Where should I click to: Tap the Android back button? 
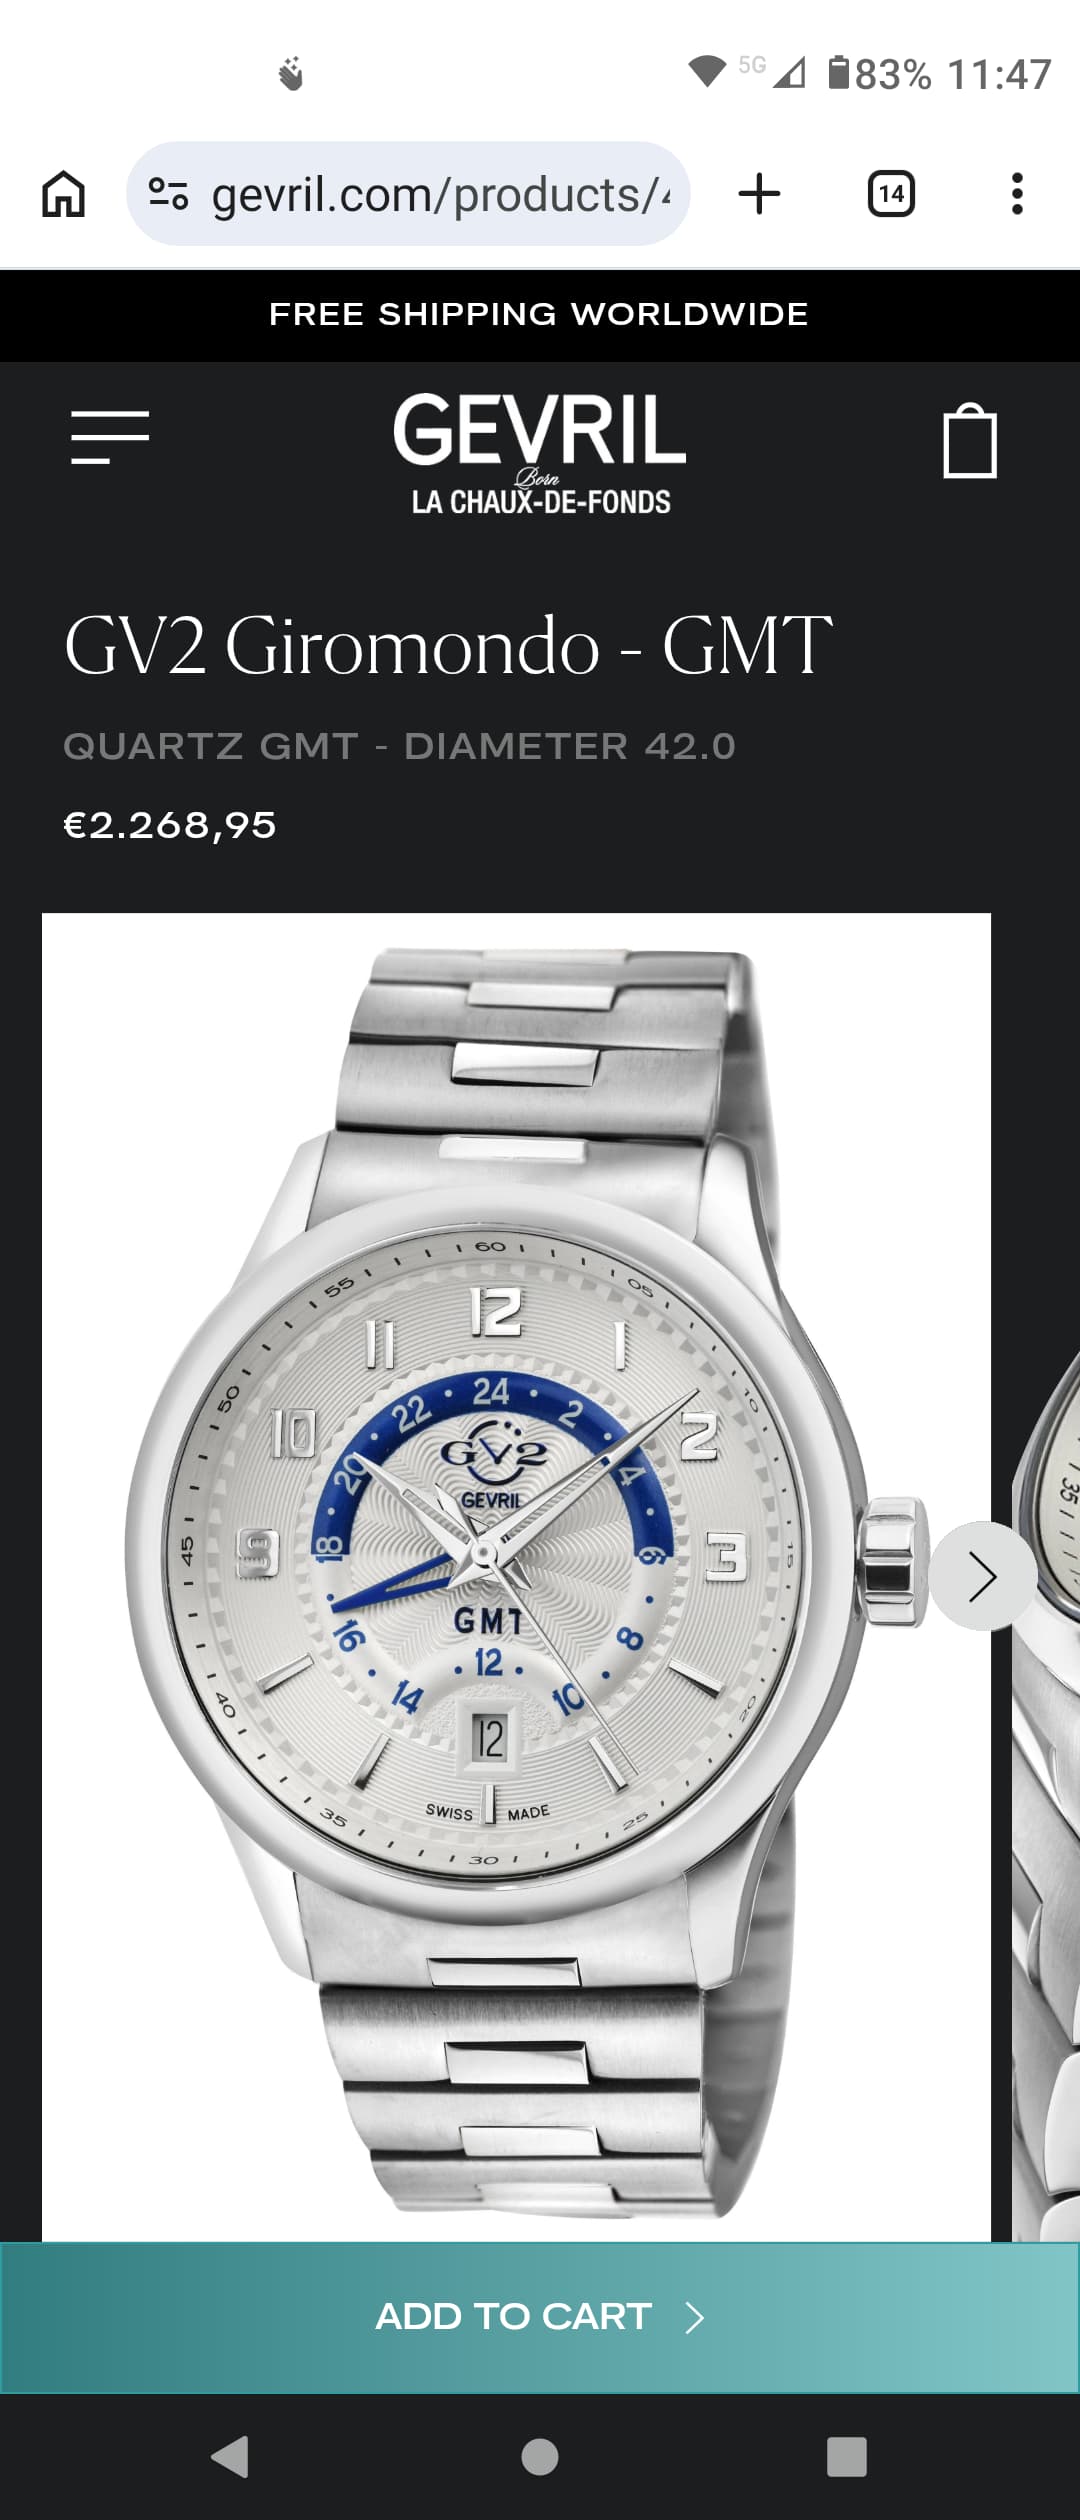click(x=231, y=2456)
